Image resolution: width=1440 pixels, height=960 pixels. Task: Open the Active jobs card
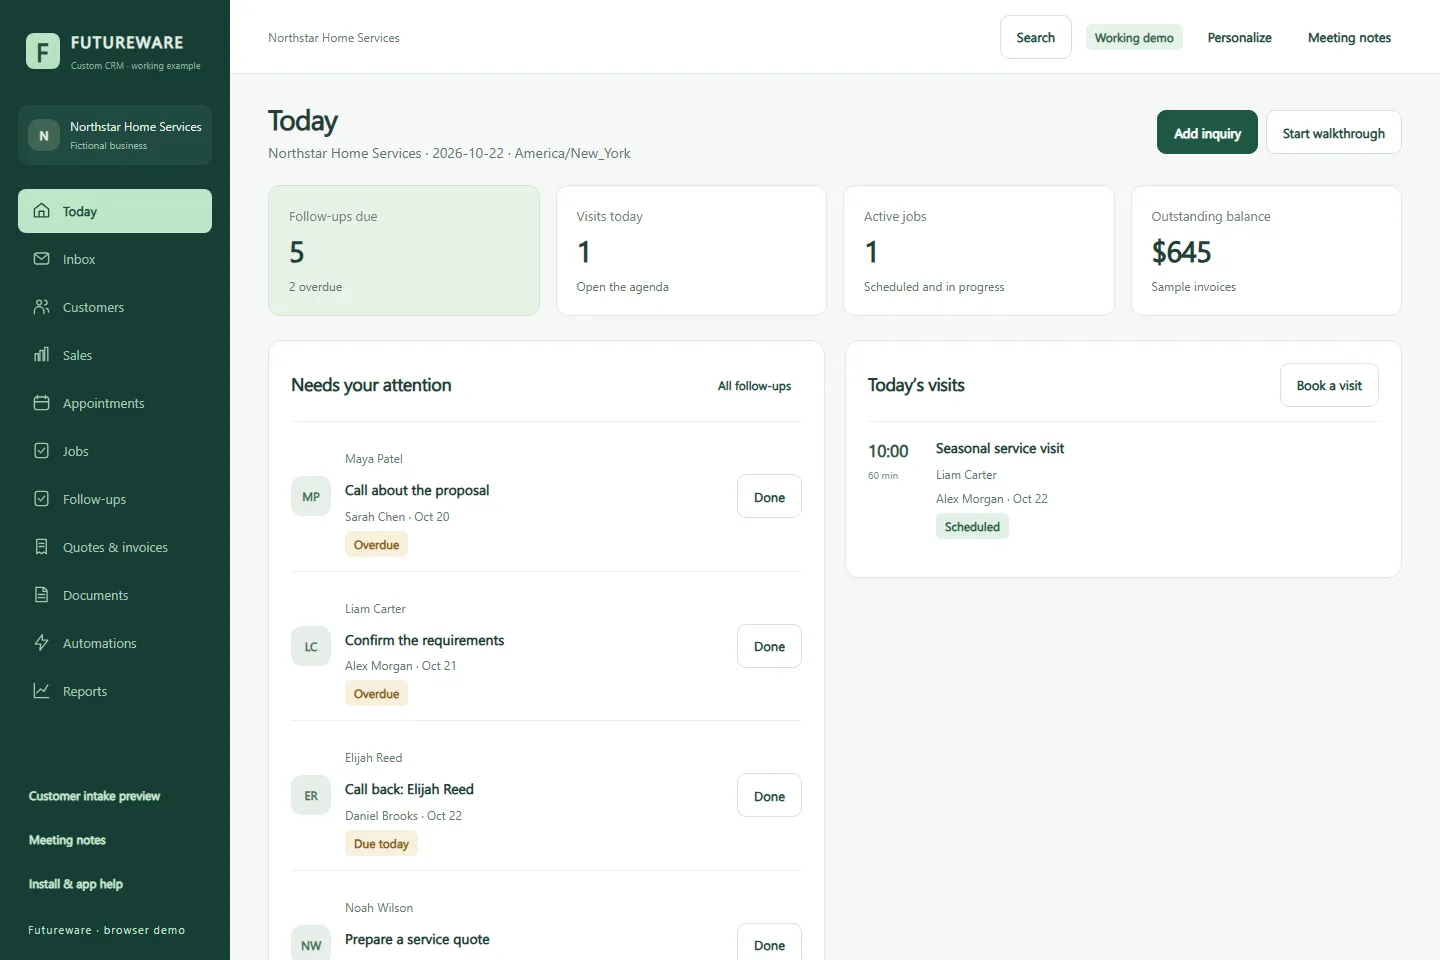(x=979, y=250)
